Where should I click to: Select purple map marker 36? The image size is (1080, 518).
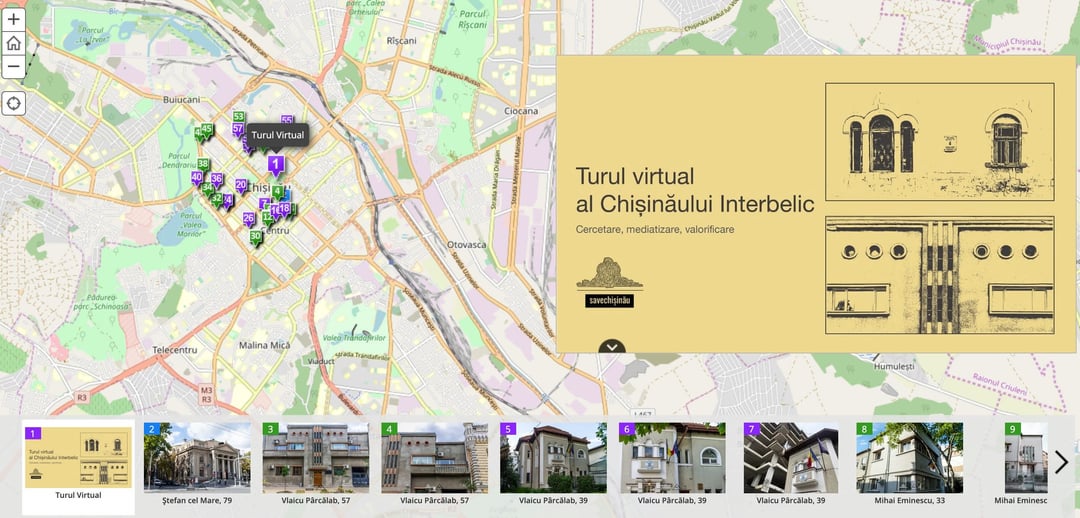click(216, 180)
